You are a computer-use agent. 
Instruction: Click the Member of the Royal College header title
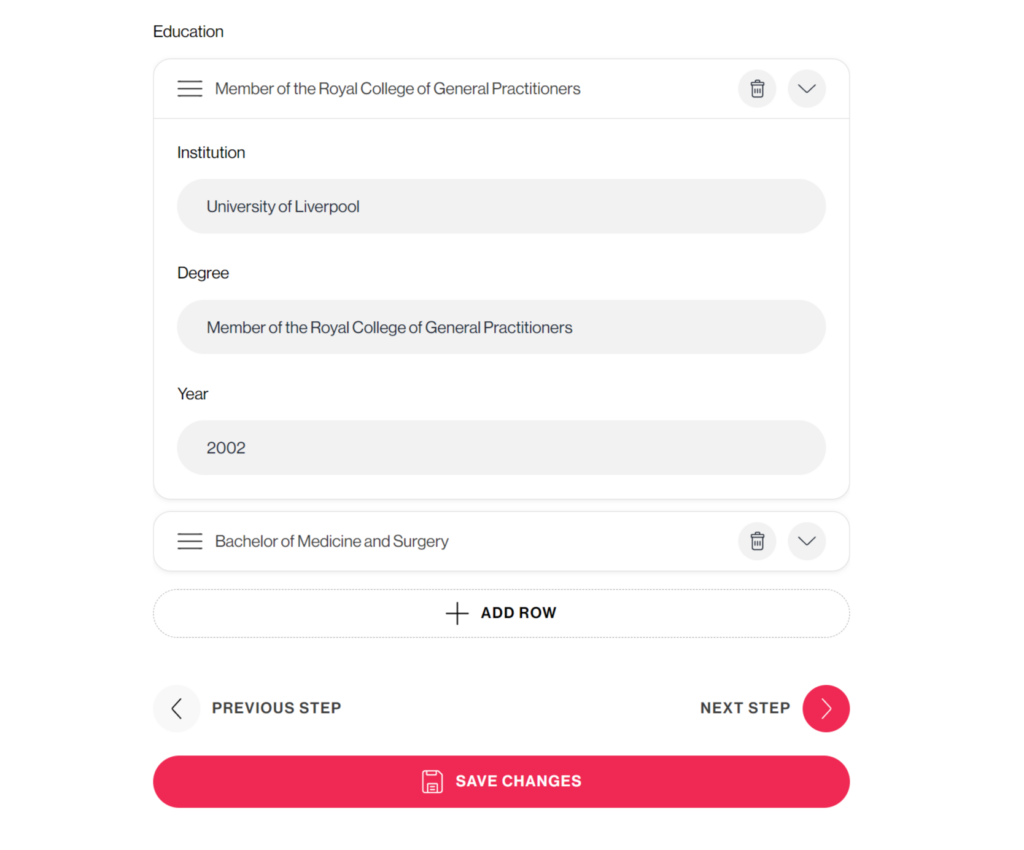397,89
